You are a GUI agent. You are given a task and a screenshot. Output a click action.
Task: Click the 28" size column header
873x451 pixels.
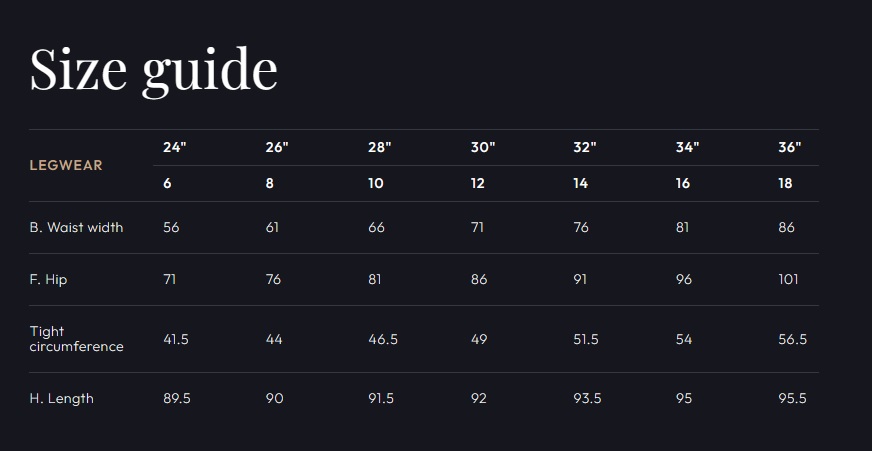[380, 148]
